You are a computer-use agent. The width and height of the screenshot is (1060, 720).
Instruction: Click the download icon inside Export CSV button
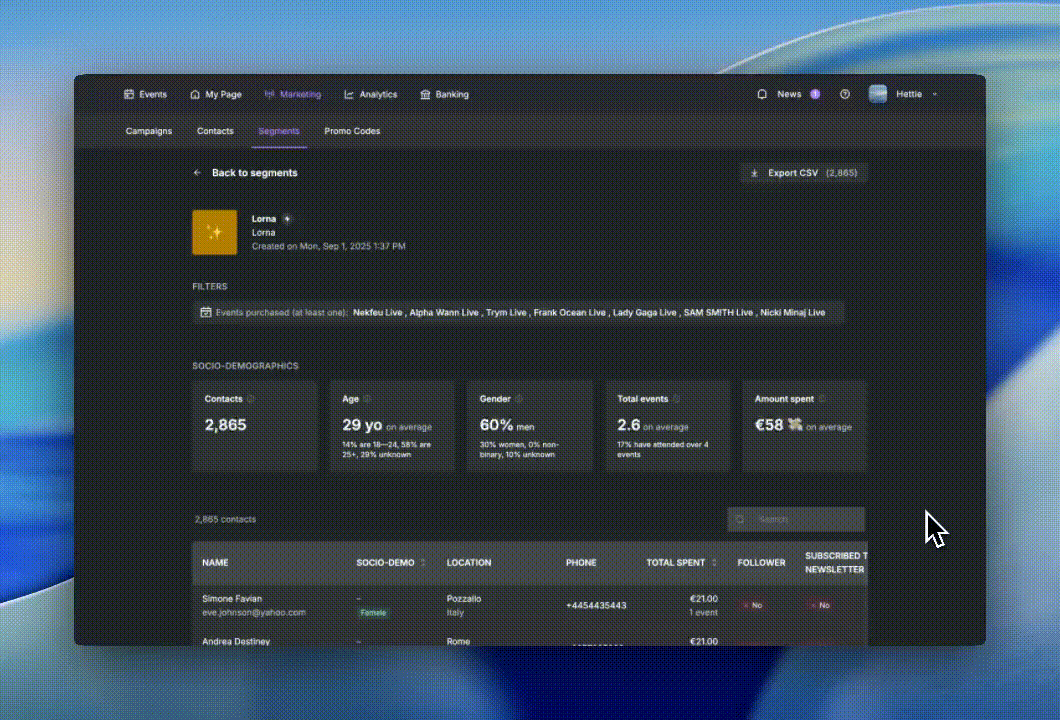tap(755, 172)
